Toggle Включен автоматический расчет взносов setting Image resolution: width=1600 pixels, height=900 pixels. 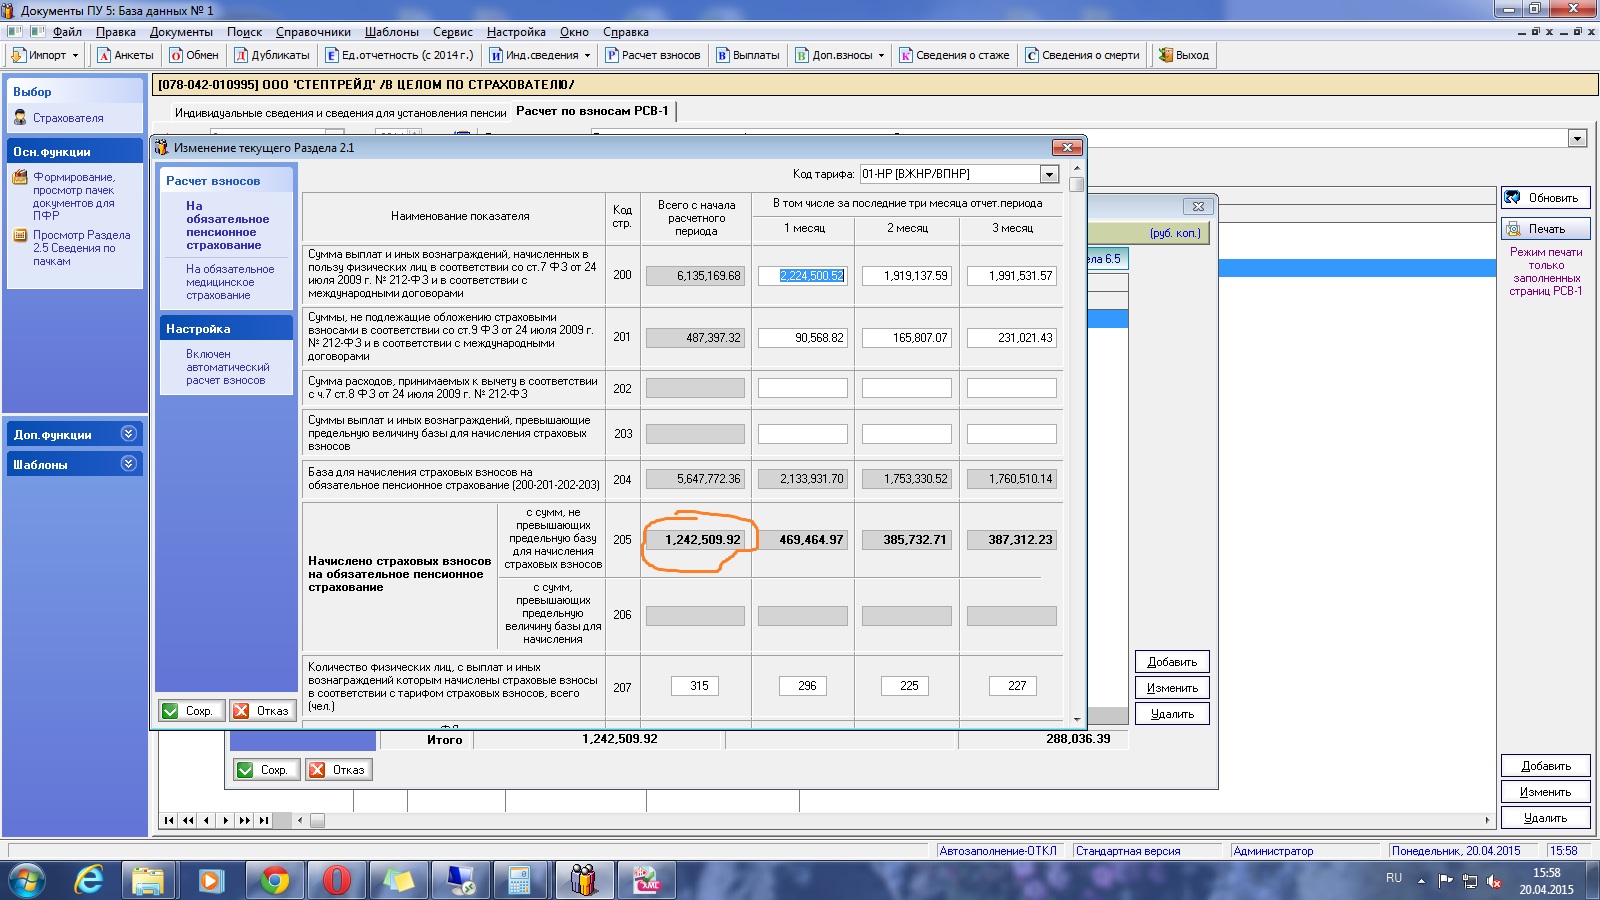(x=226, y=367)
